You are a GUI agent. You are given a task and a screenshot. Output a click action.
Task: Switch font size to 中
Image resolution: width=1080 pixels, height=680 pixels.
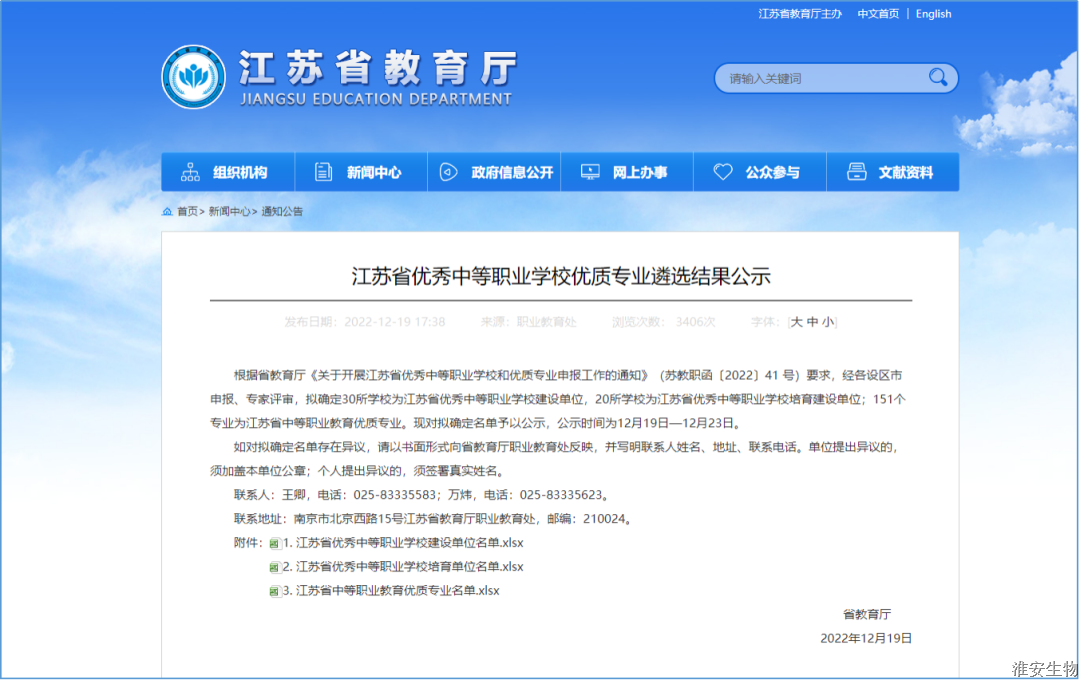814,321
